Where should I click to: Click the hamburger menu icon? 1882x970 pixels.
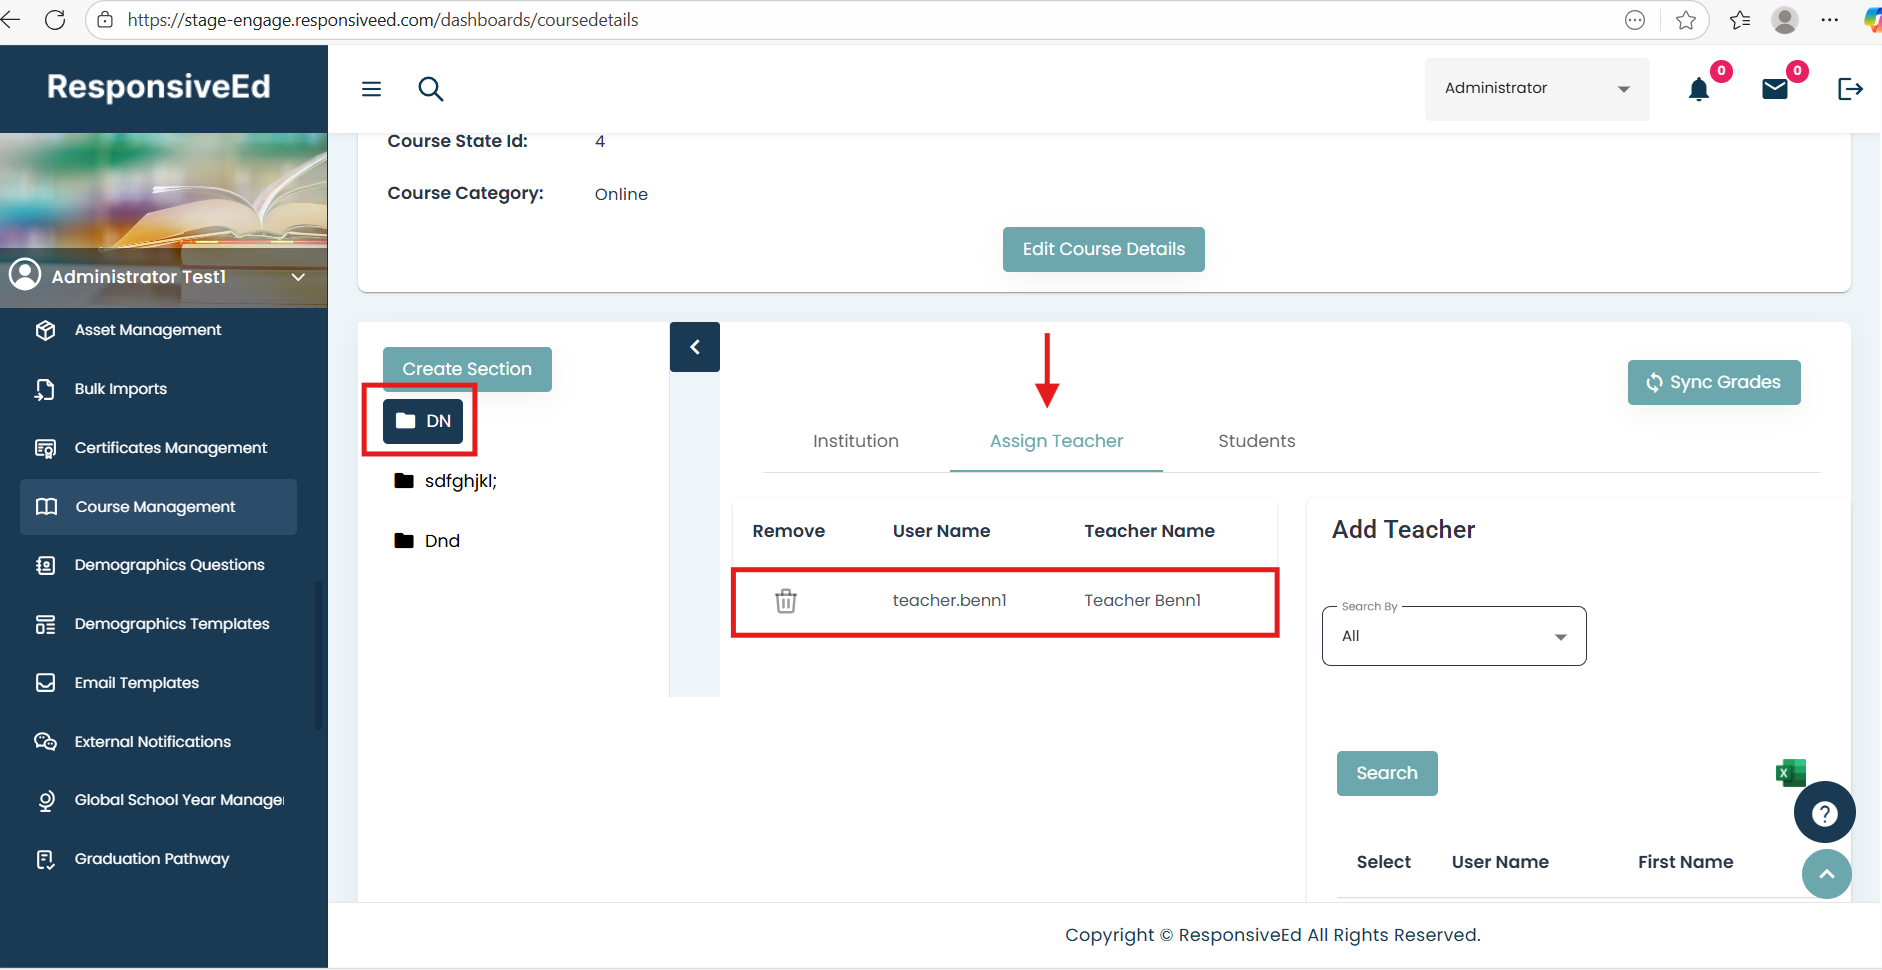(371, 89)
